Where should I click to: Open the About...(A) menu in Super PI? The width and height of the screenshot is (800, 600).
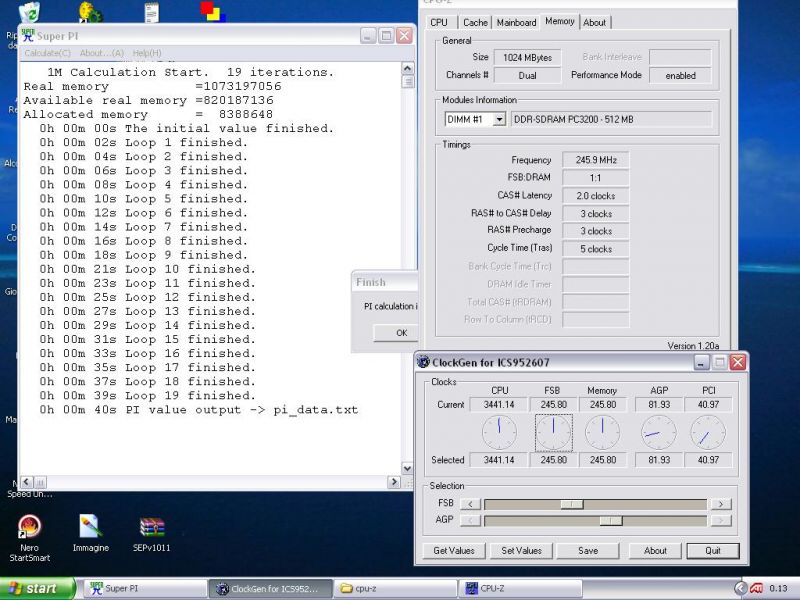point(102,53)
